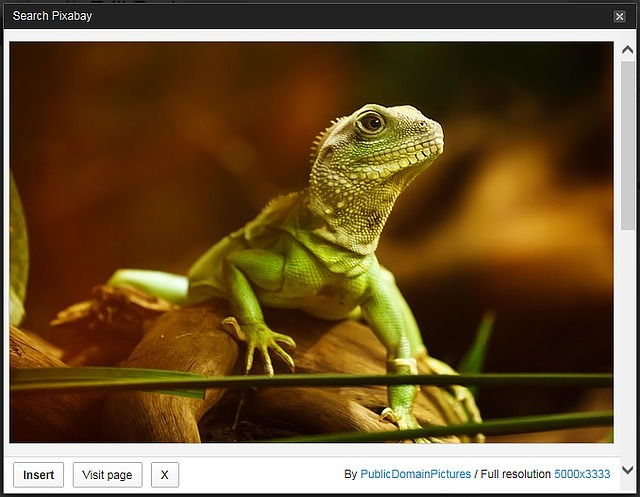Click the iguana preview image
Screen dimensions: 640x497
pyautogui.click(x=311, y=242)
